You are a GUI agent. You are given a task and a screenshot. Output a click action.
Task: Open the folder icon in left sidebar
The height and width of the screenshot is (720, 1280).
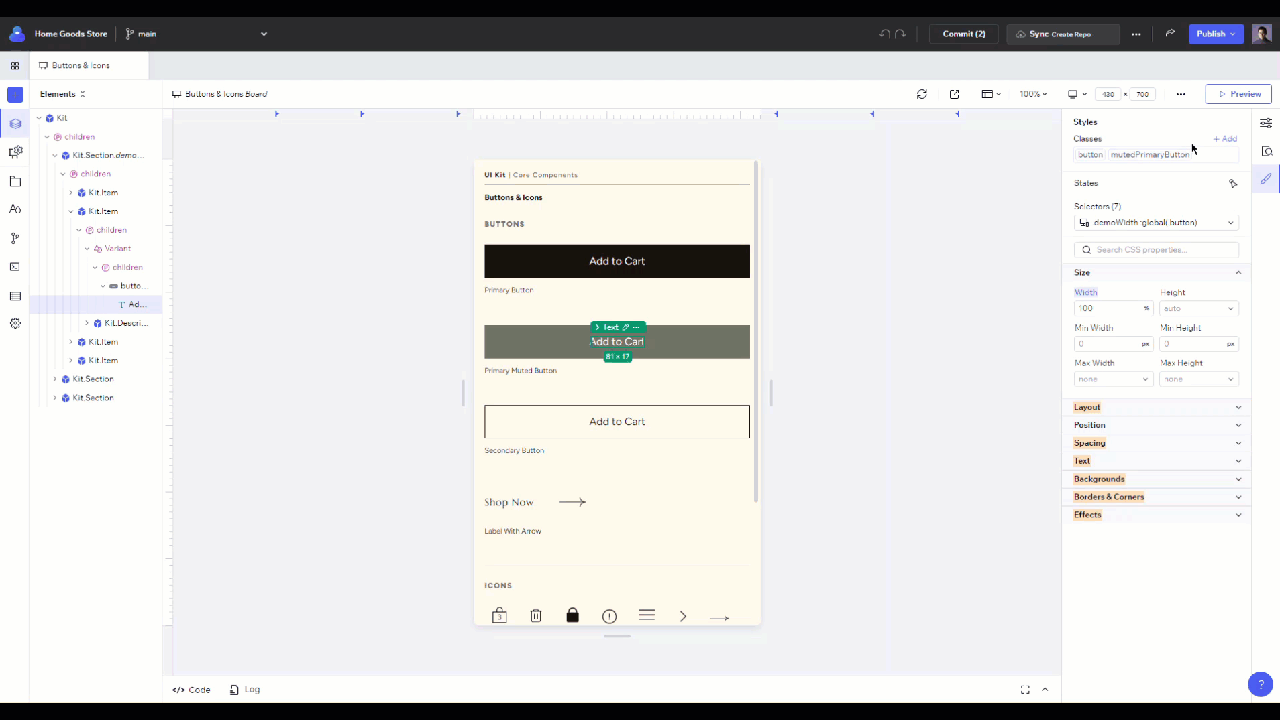(x=15, y=181)
